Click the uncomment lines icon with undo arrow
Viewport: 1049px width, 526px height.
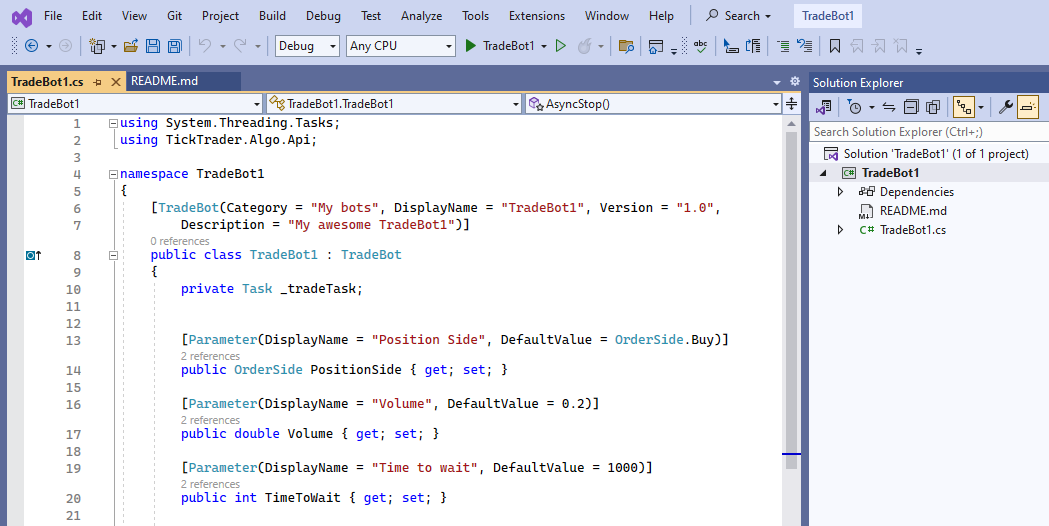click(805, 46)
